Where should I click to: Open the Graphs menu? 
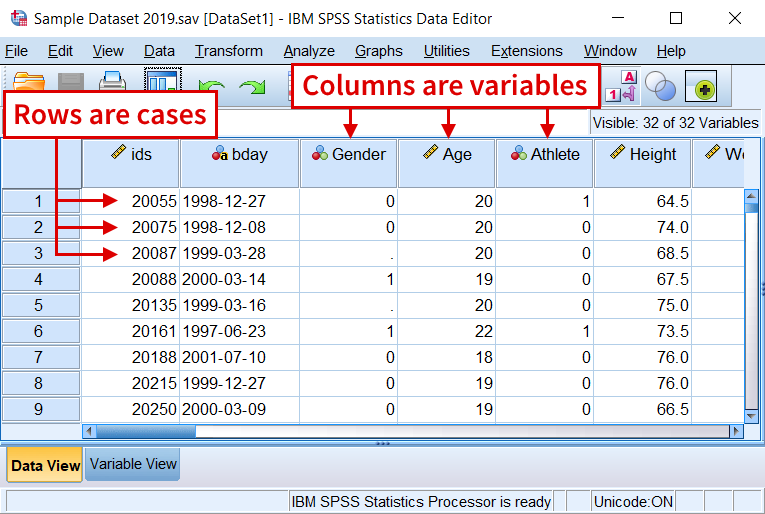pyautogui.click(x=379, y=51)
